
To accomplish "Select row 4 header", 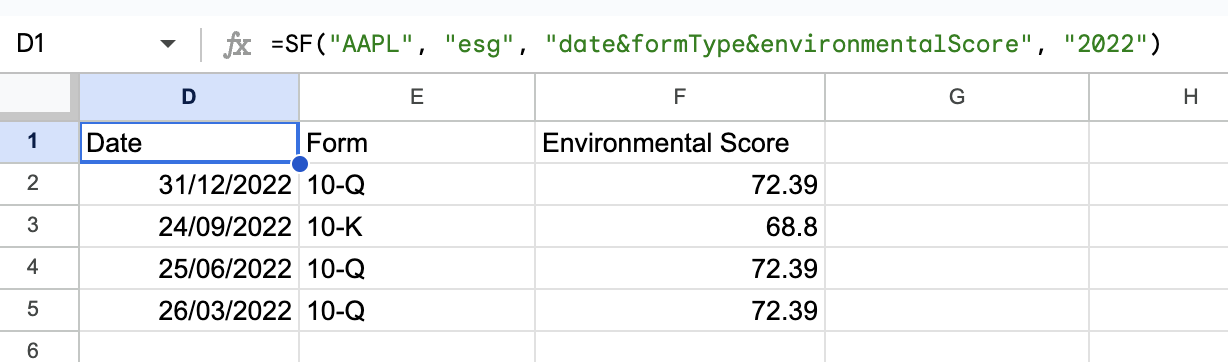I will 39,268.
